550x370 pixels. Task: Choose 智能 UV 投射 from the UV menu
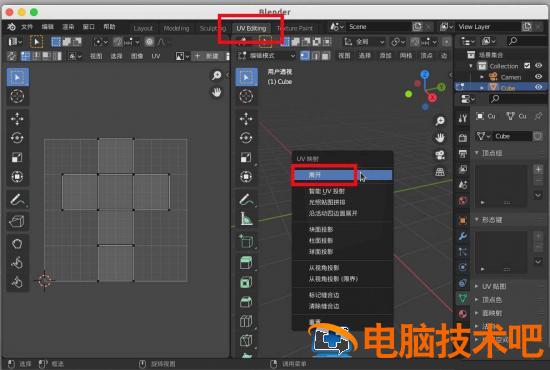[342, 191]
